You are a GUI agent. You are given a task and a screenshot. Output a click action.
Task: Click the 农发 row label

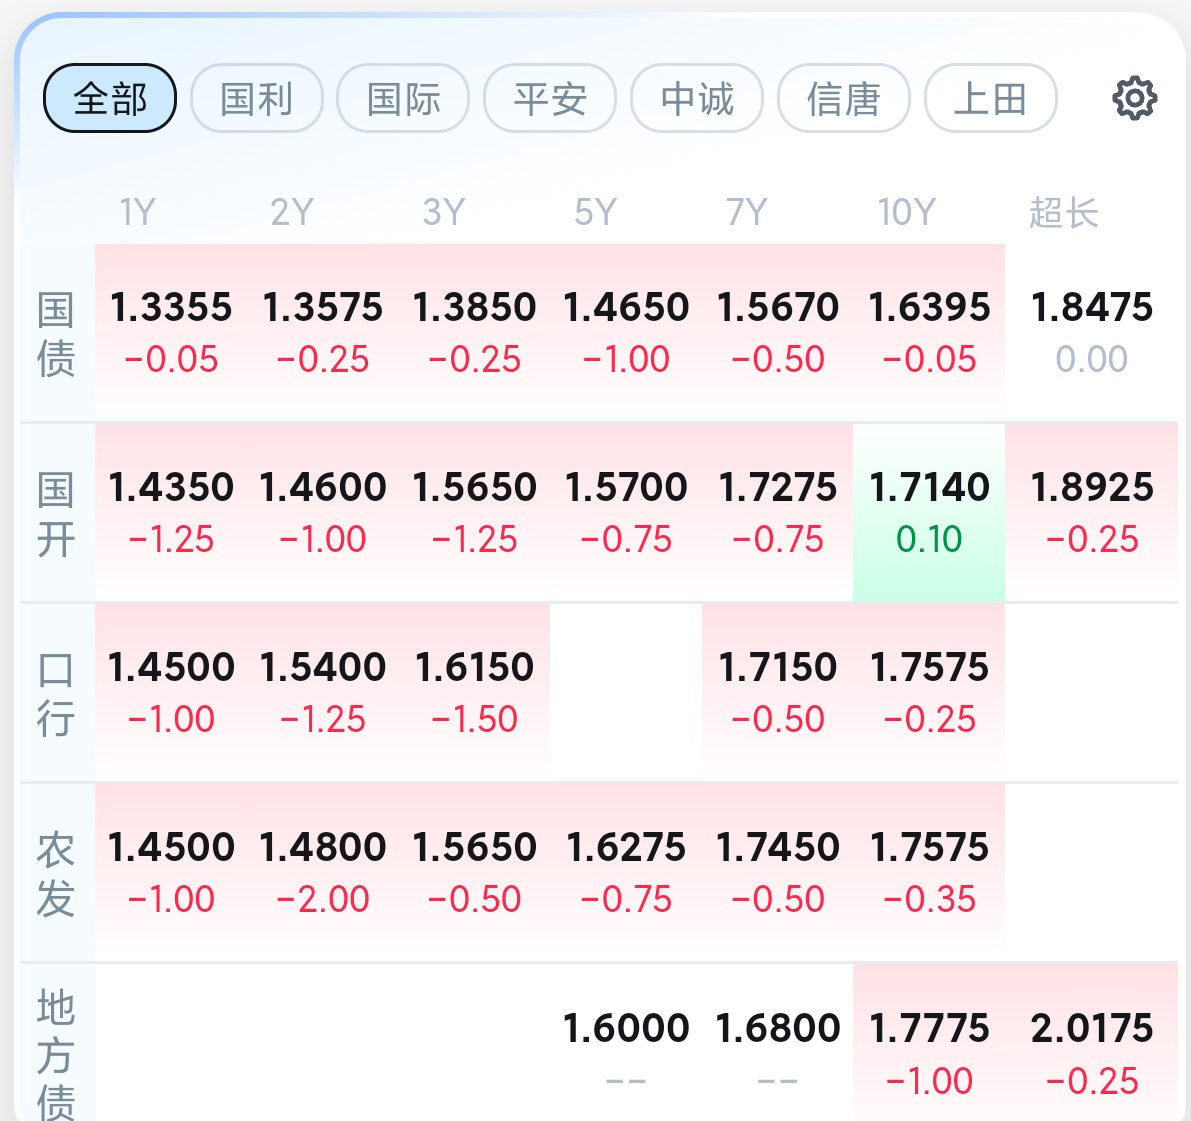(x=56, y=873)
